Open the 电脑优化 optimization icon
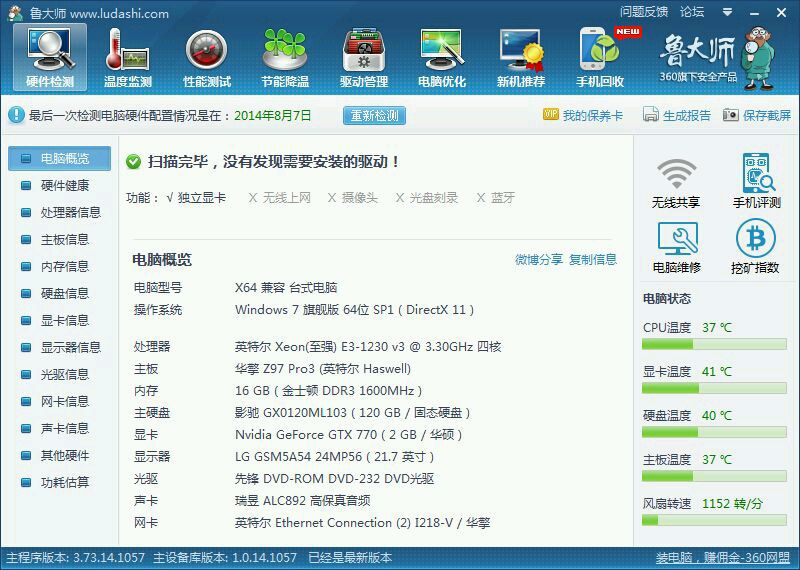This screenshot has height=570, width=800. point(442,58)
